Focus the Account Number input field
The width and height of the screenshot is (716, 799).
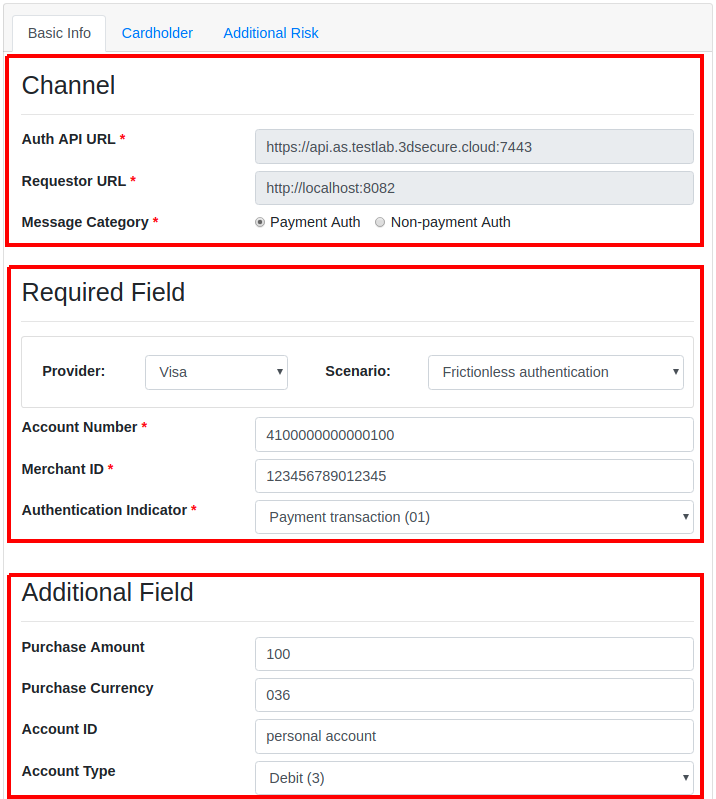pos(474,435)
